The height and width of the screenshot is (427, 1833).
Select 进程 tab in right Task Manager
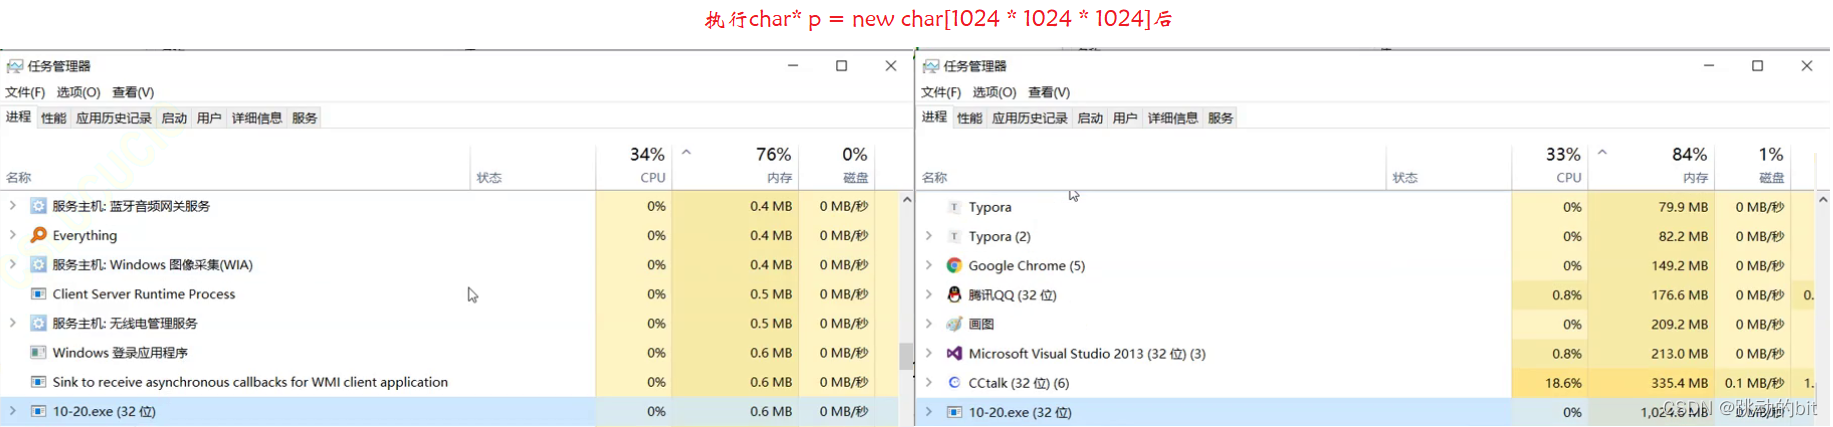934,117
